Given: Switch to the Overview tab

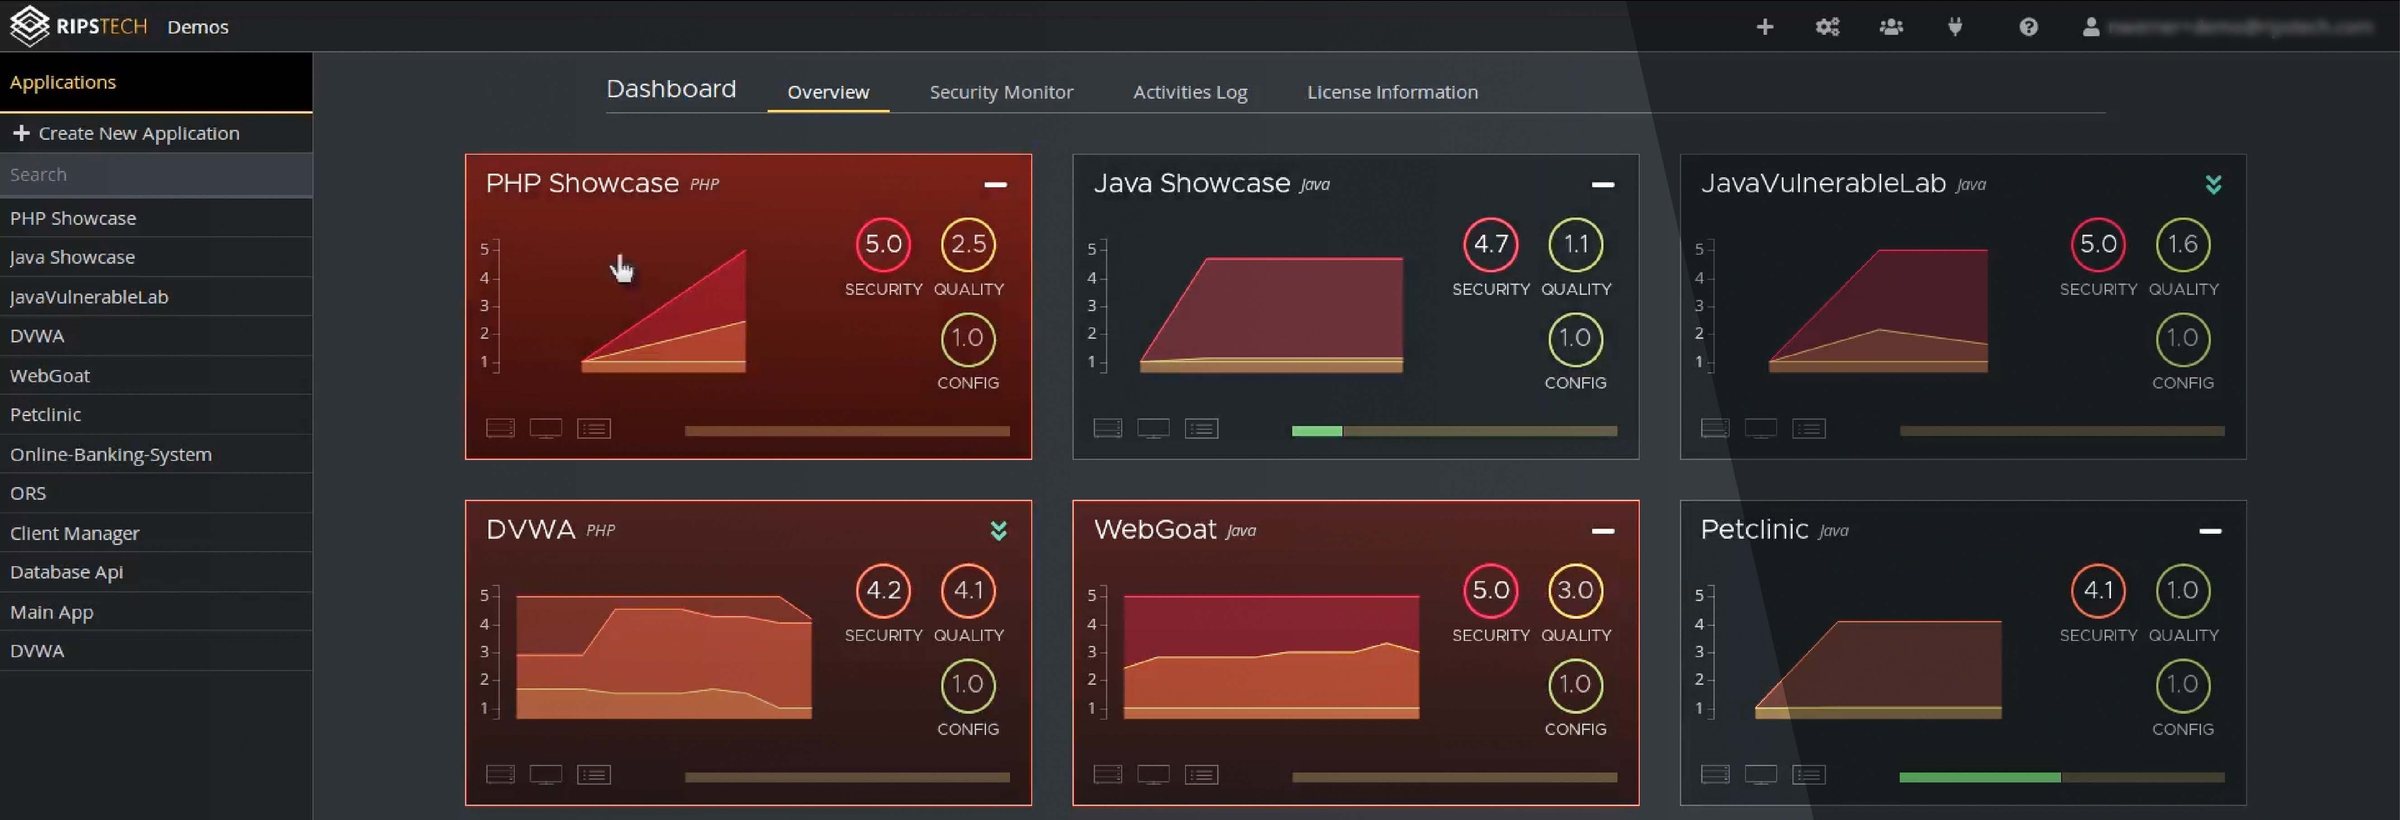Looking at the screenshot, I should point(828,92).
